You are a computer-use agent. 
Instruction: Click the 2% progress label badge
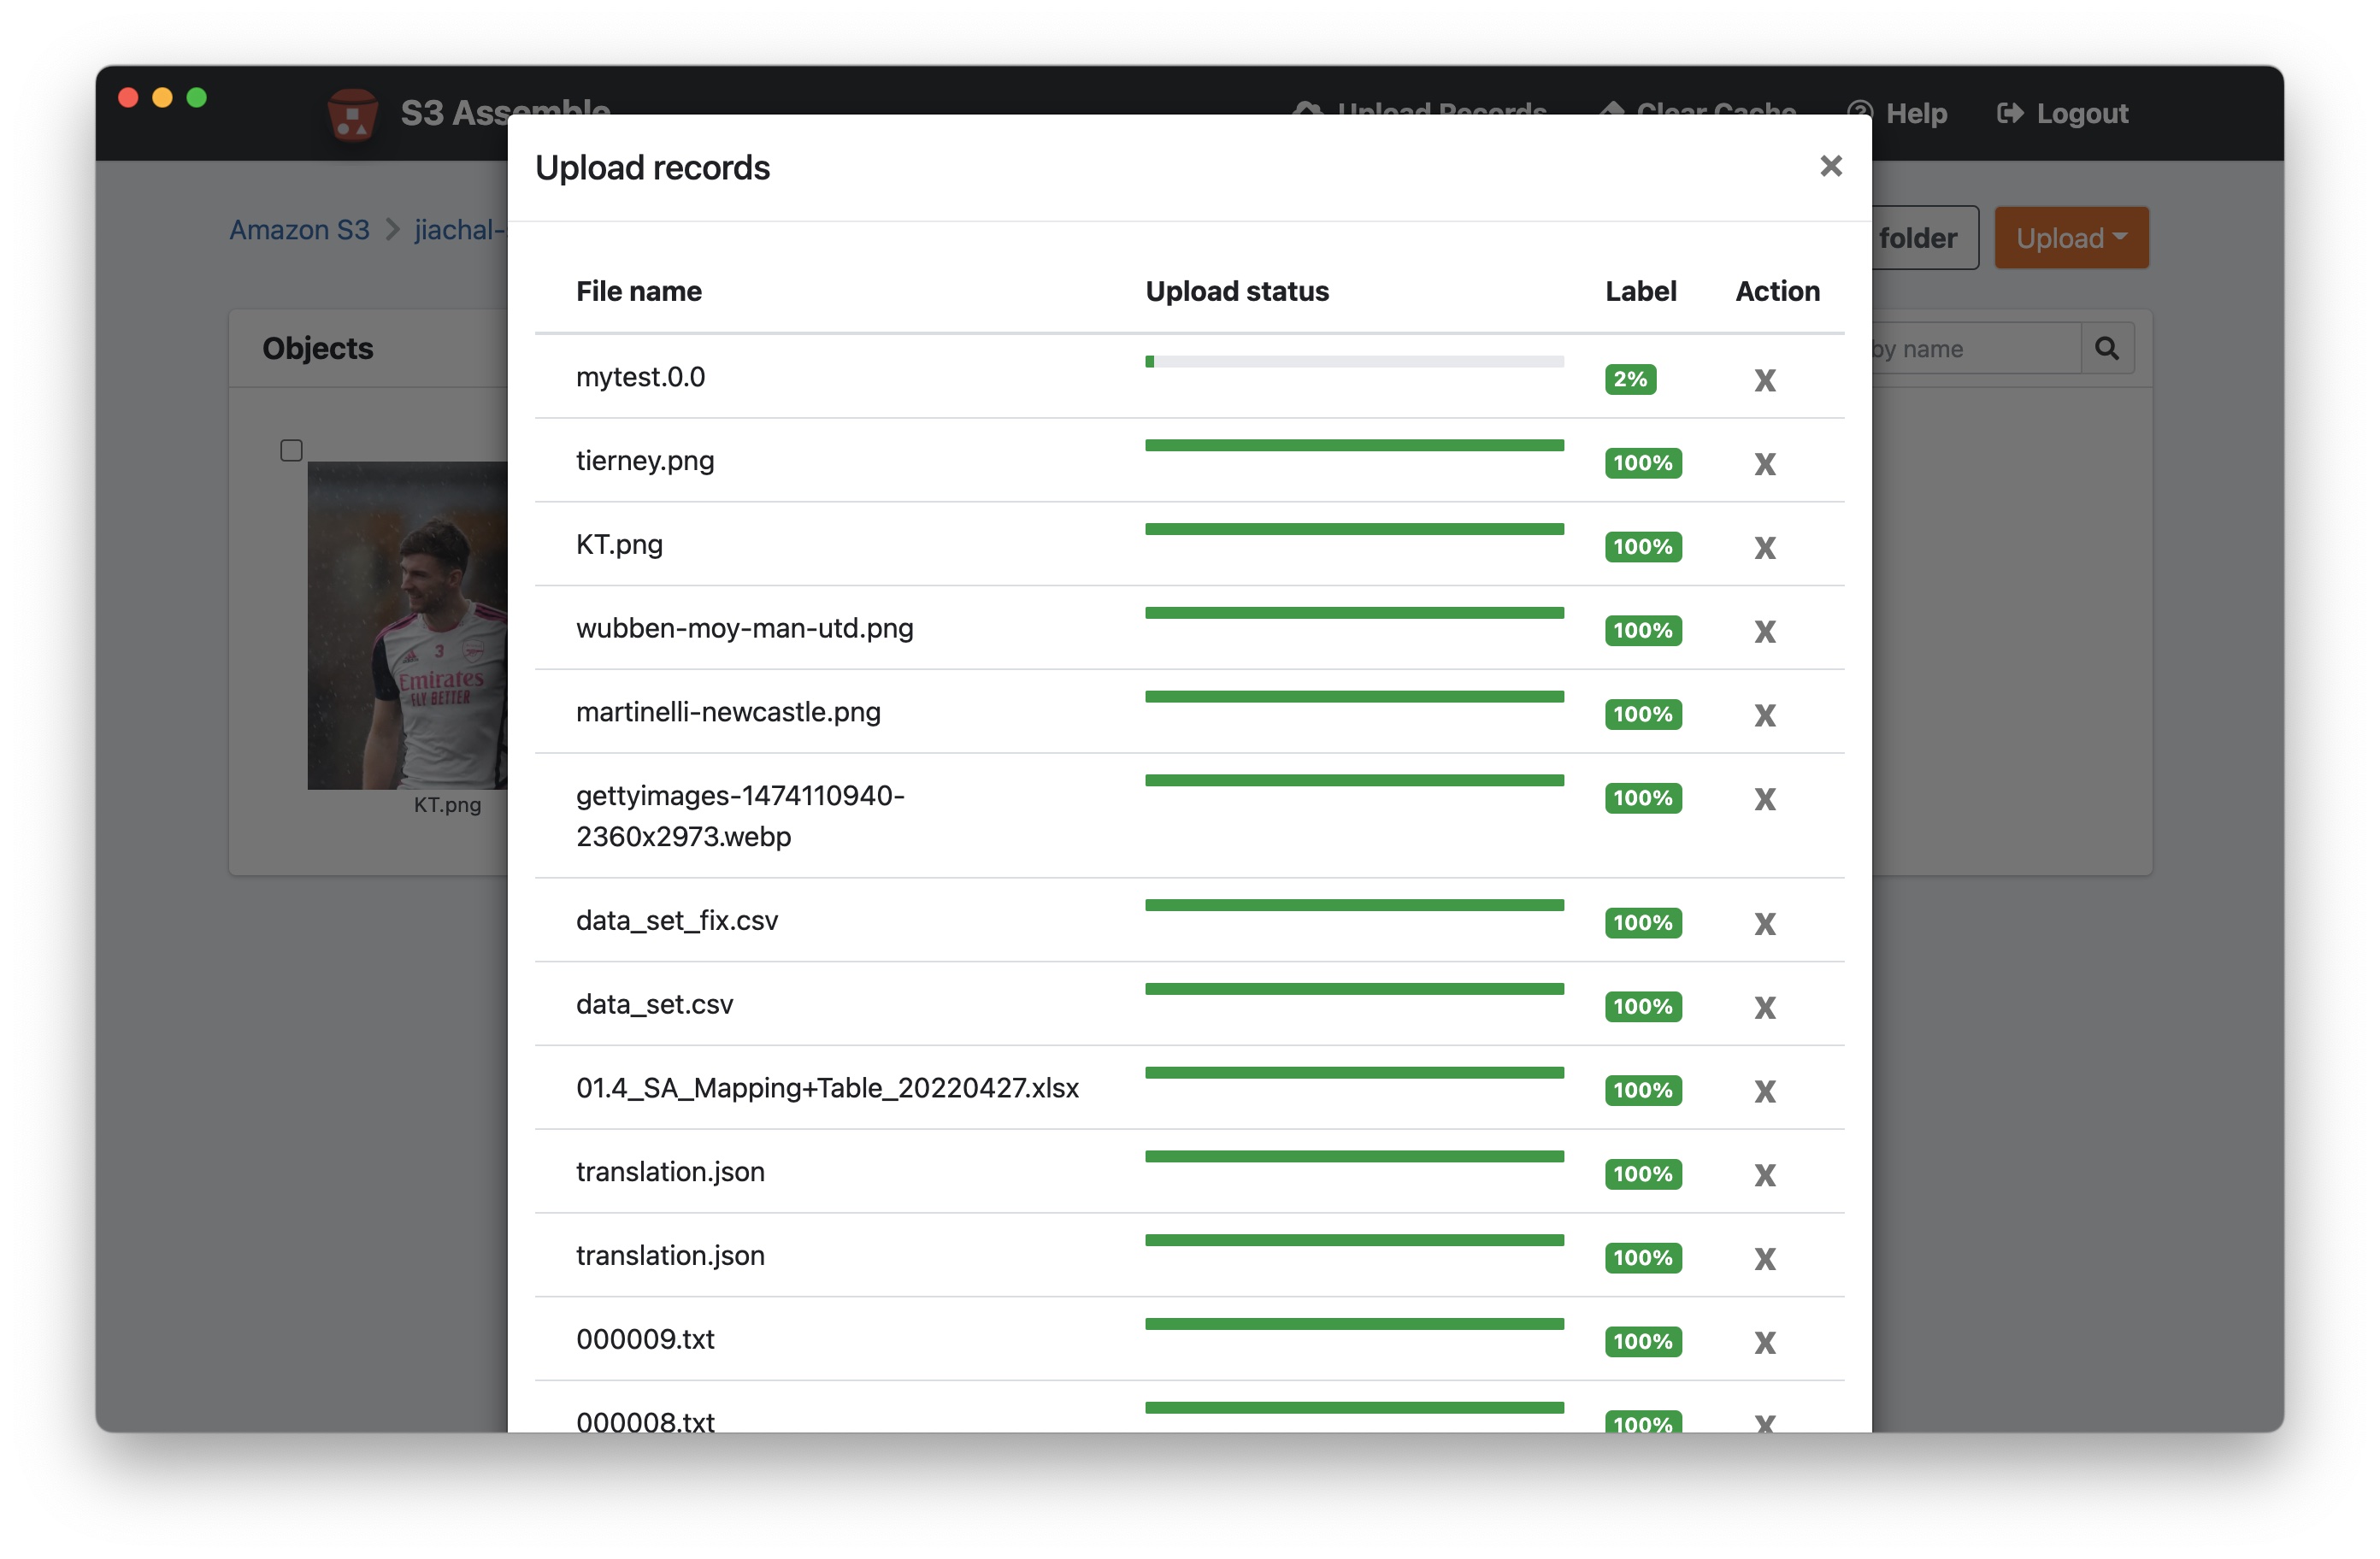[x=1629, y=379]
